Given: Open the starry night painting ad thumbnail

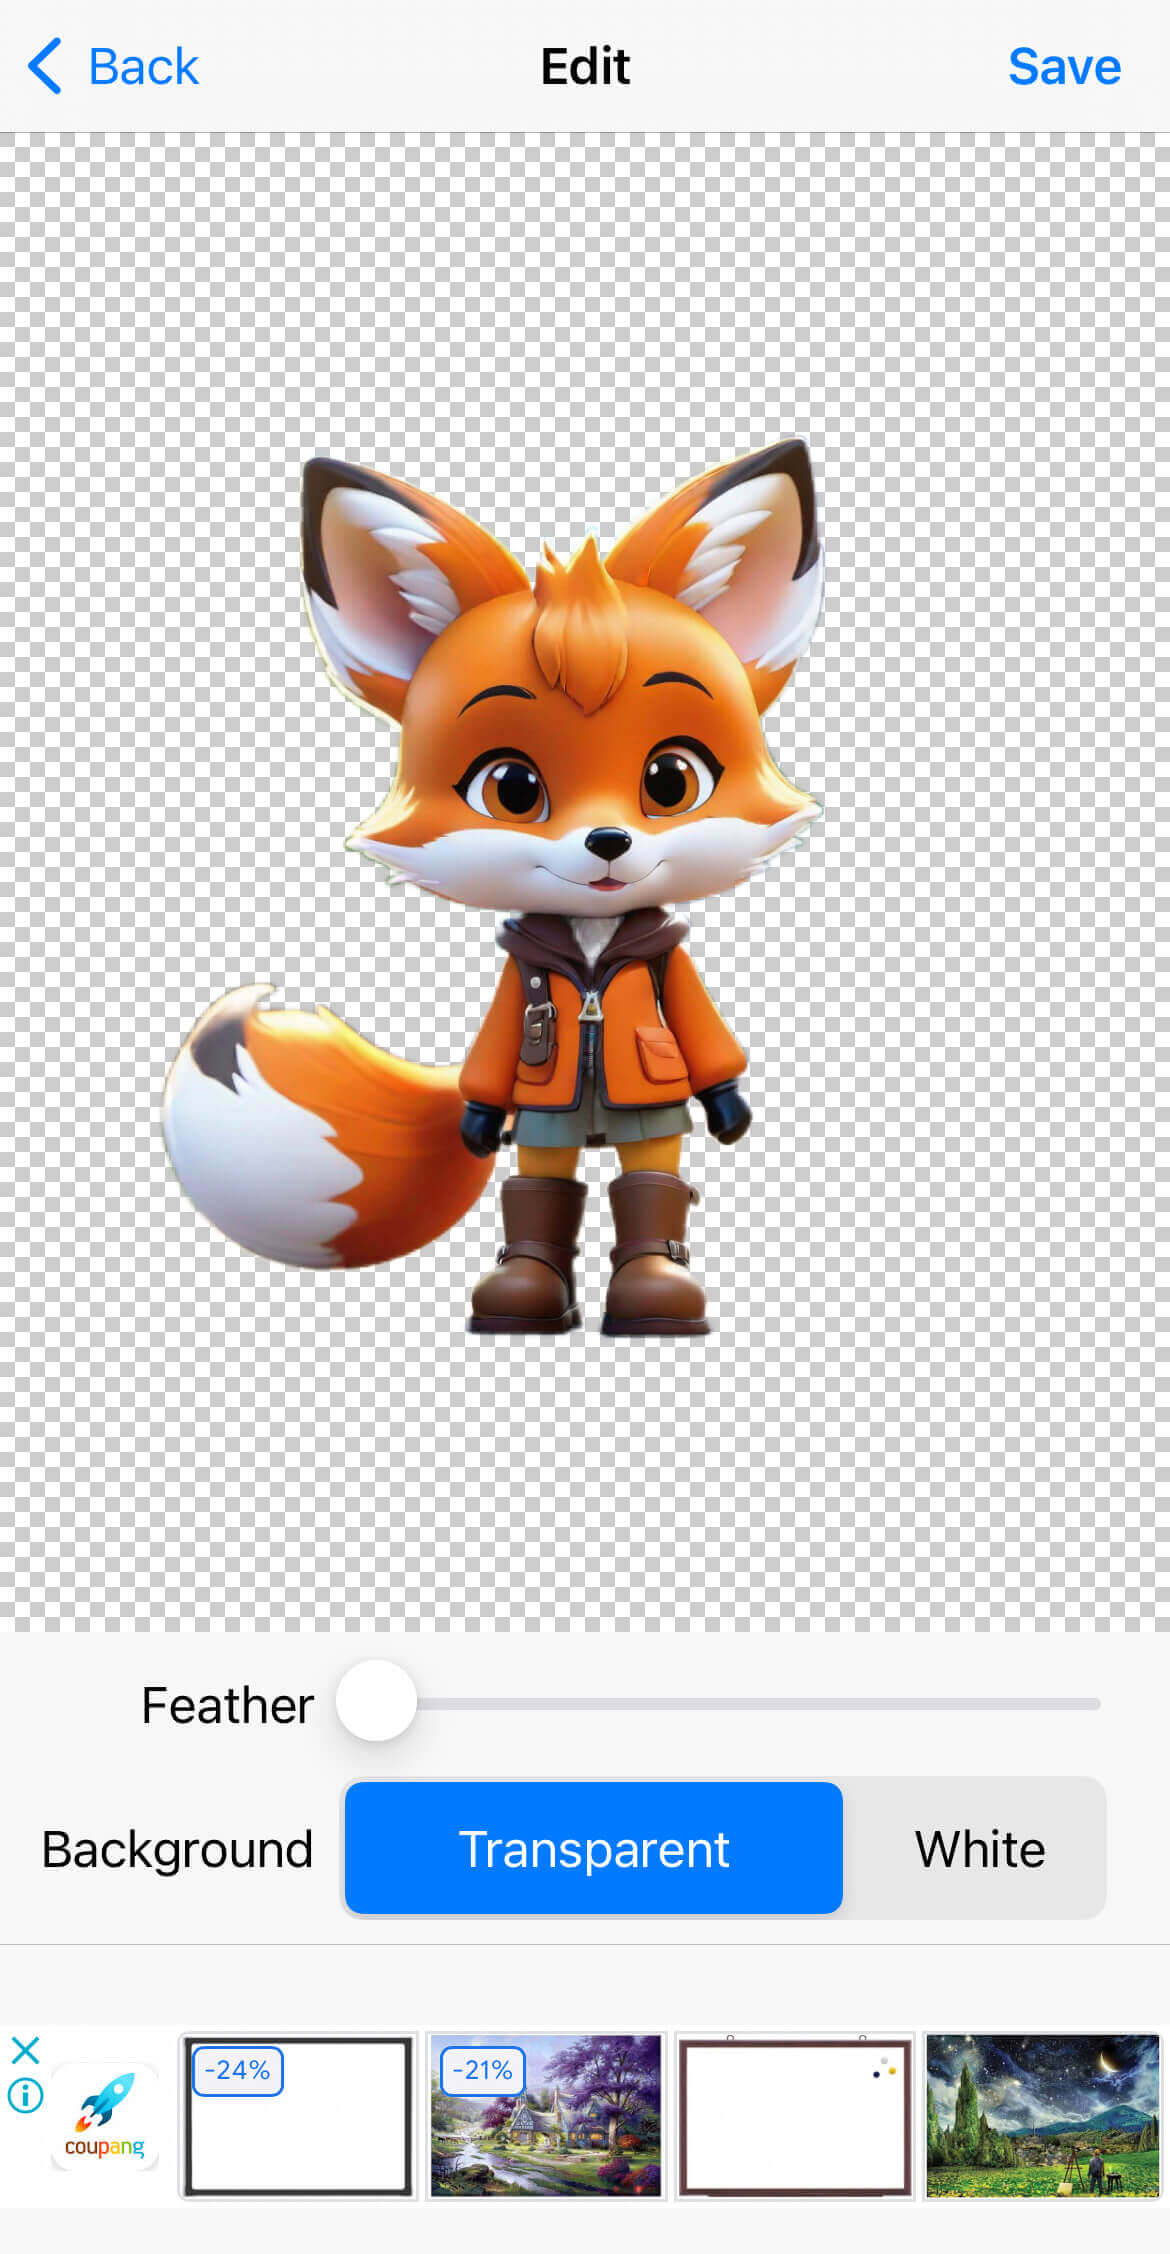Looking at the screenshot, I should [x=1042, y=2116].
